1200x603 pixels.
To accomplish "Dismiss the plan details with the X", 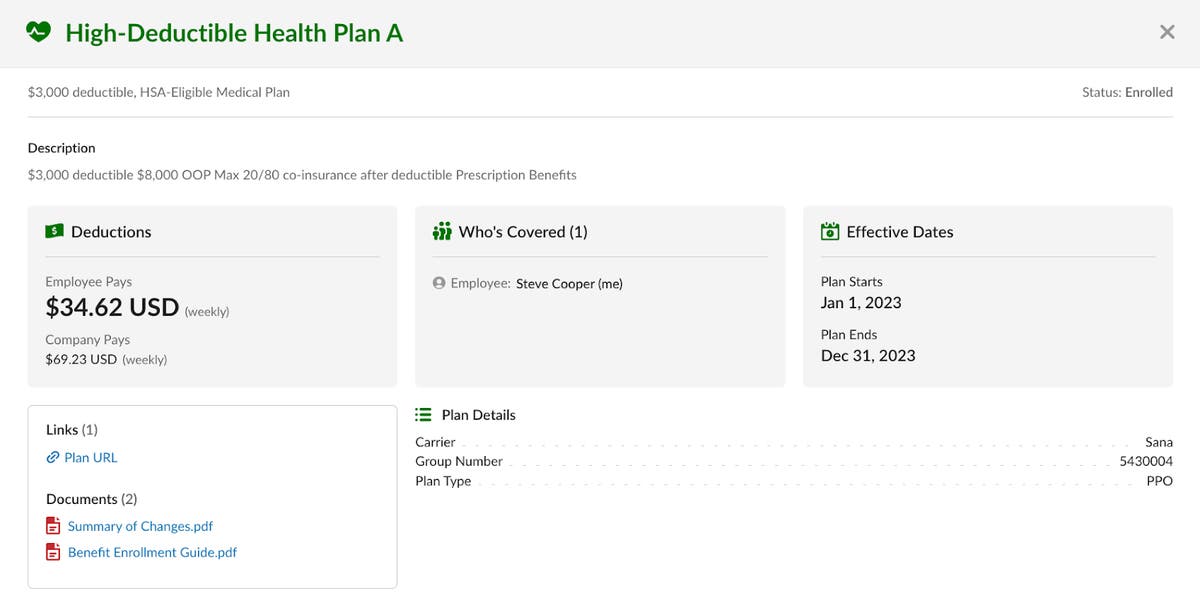I will point(1167,31).
